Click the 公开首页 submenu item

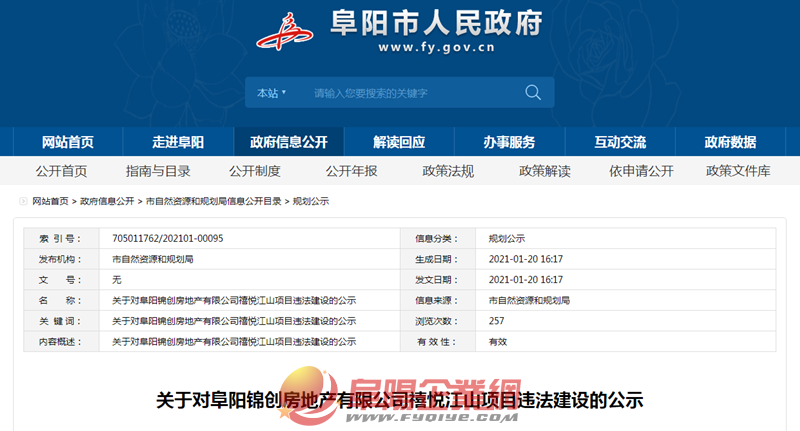coord(61,171)
